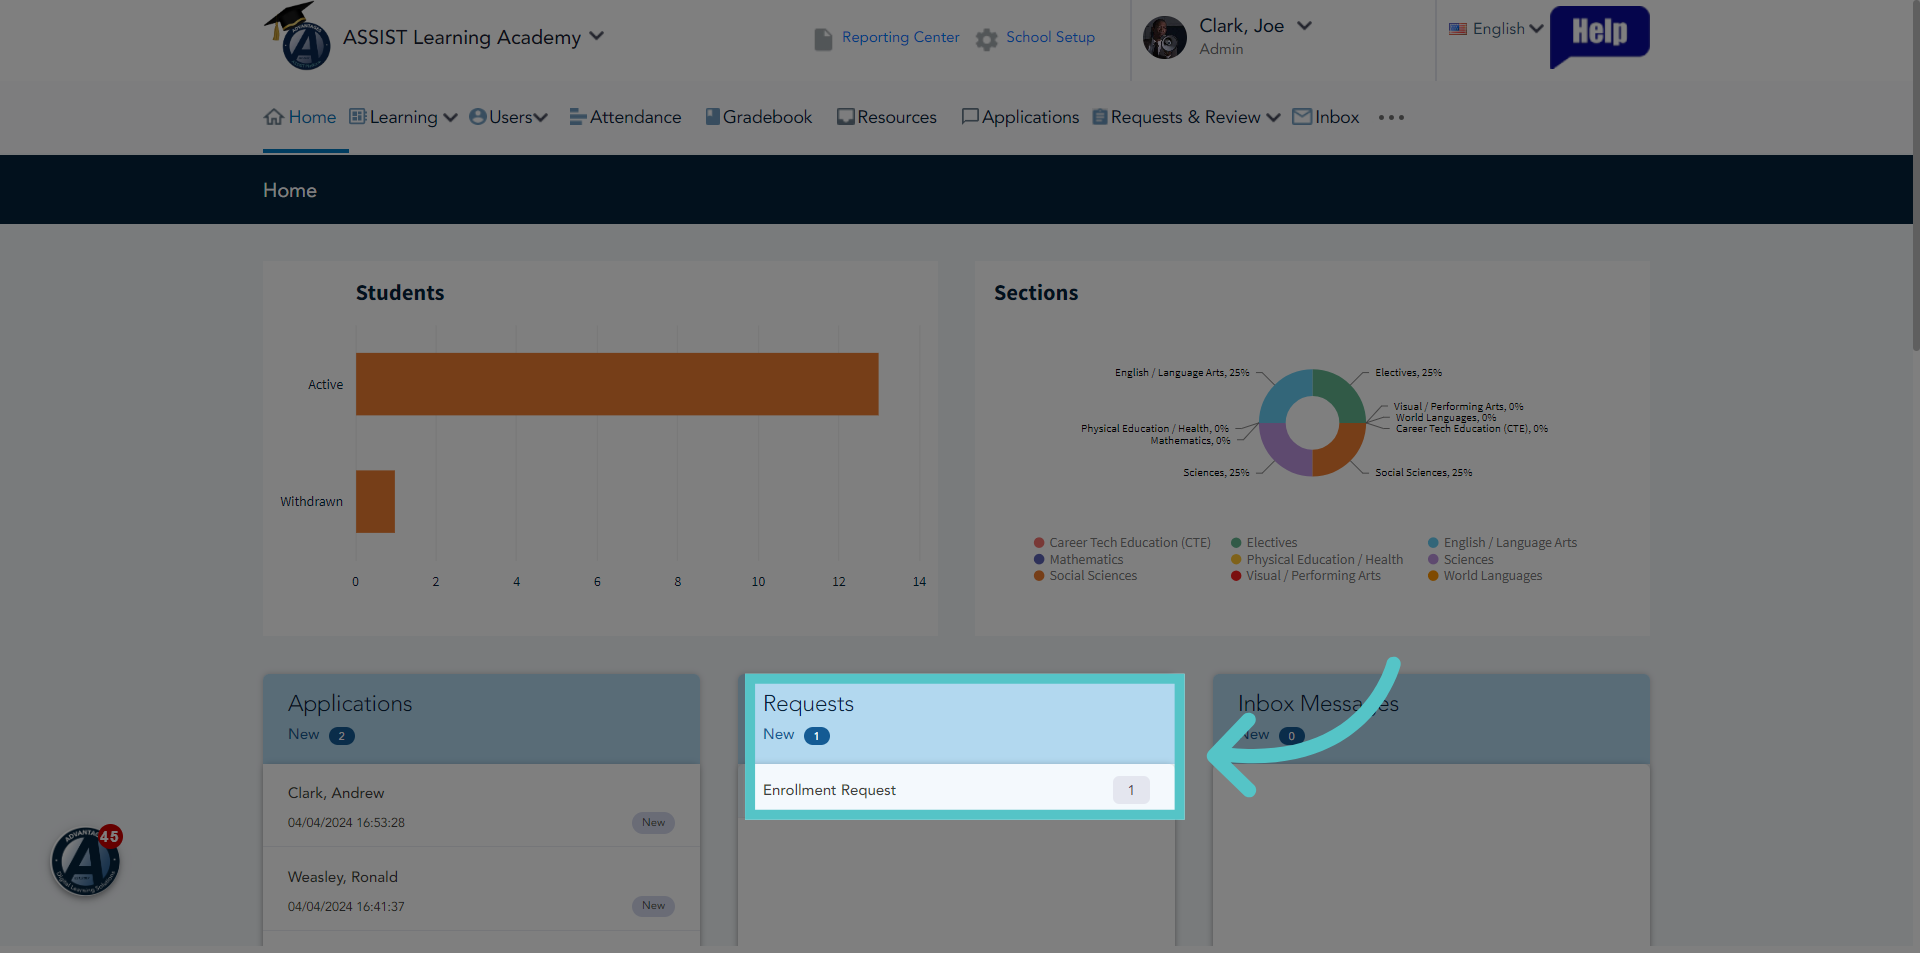The width and height of the screenshot is (1920, 953).
Task: Open the Applications card heading
Action: (350, 704)
